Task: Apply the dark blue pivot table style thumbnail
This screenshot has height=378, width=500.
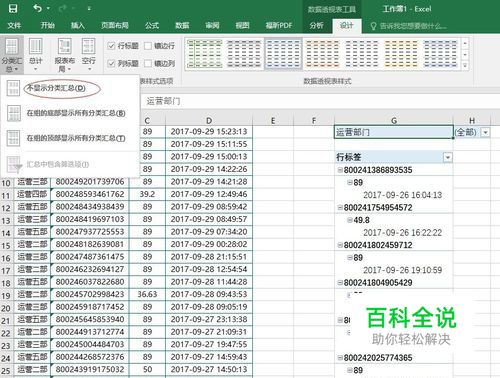Action: pyautogui.click(x=440, y=54)
